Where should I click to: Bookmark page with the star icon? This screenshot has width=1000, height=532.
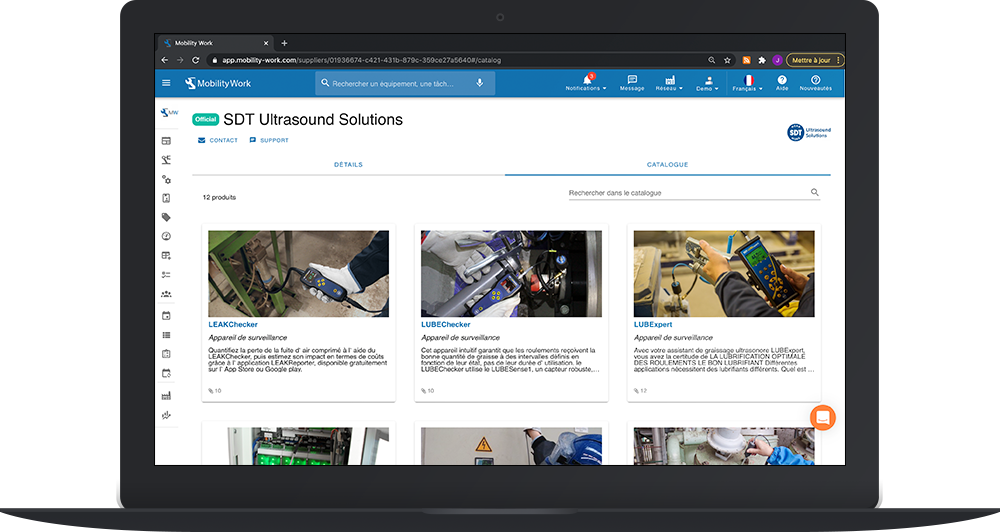pos(727,60)
